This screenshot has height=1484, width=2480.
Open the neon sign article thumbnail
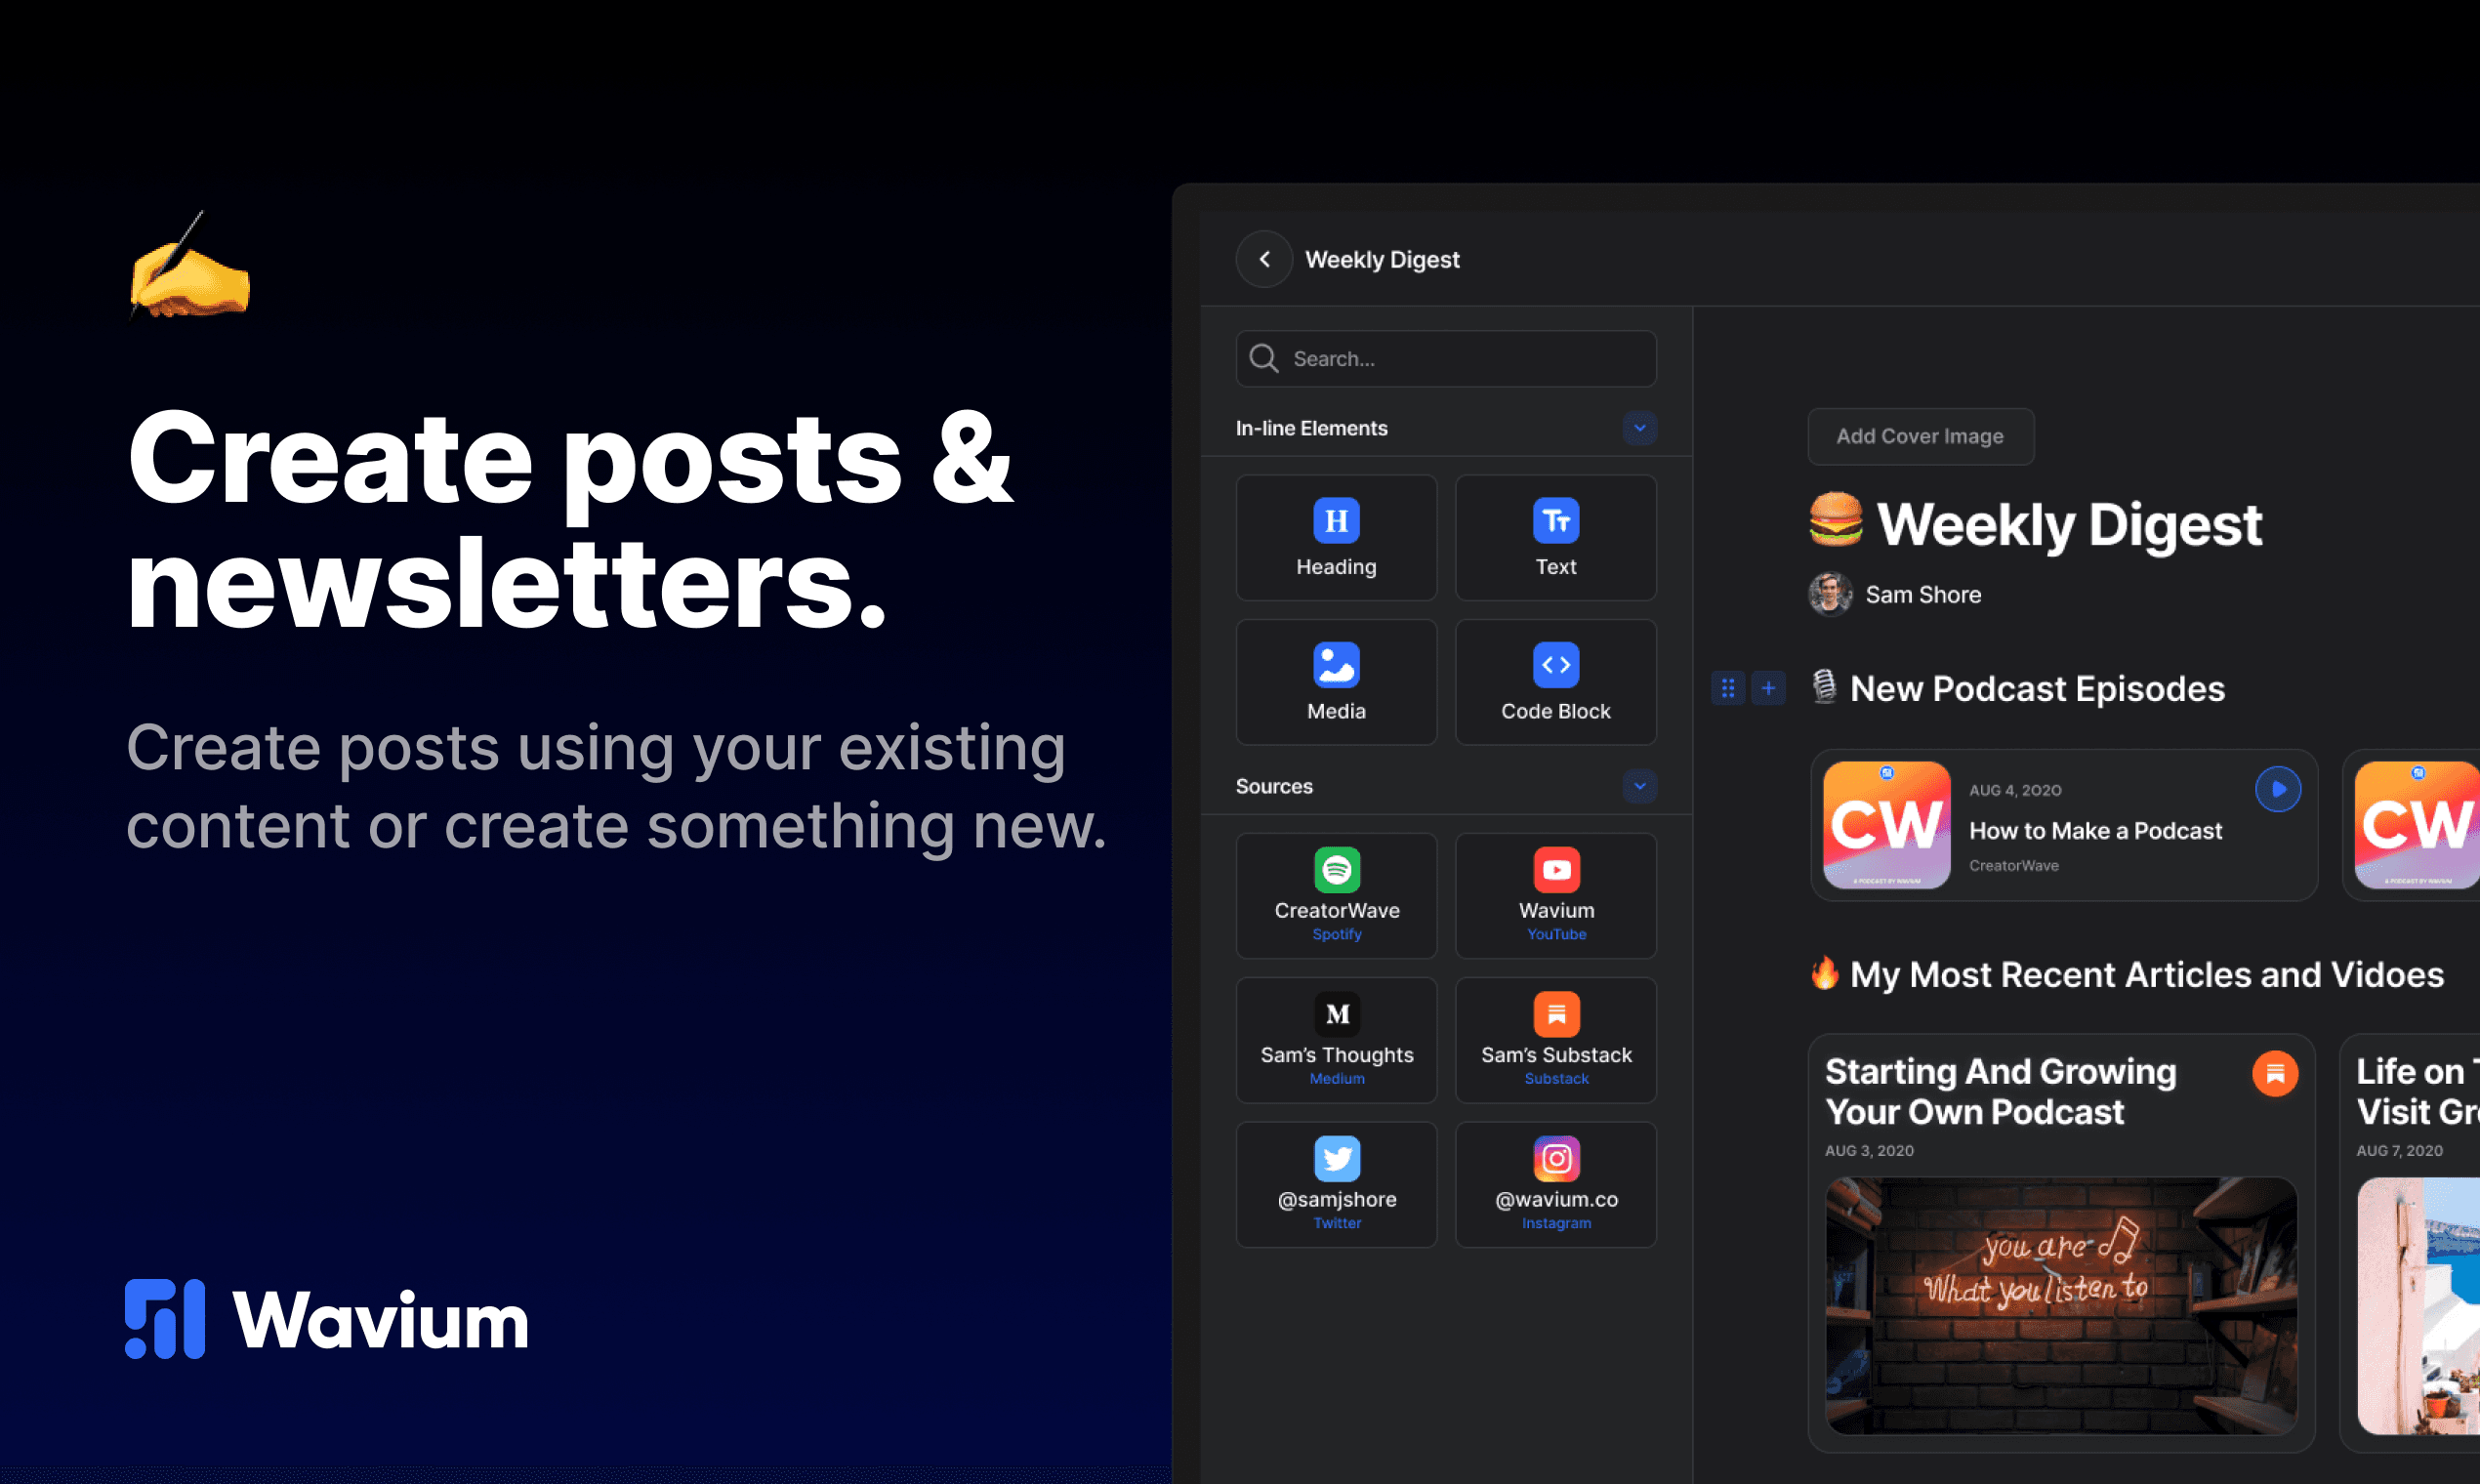pyautogui.click(x=2060, y=1305)
